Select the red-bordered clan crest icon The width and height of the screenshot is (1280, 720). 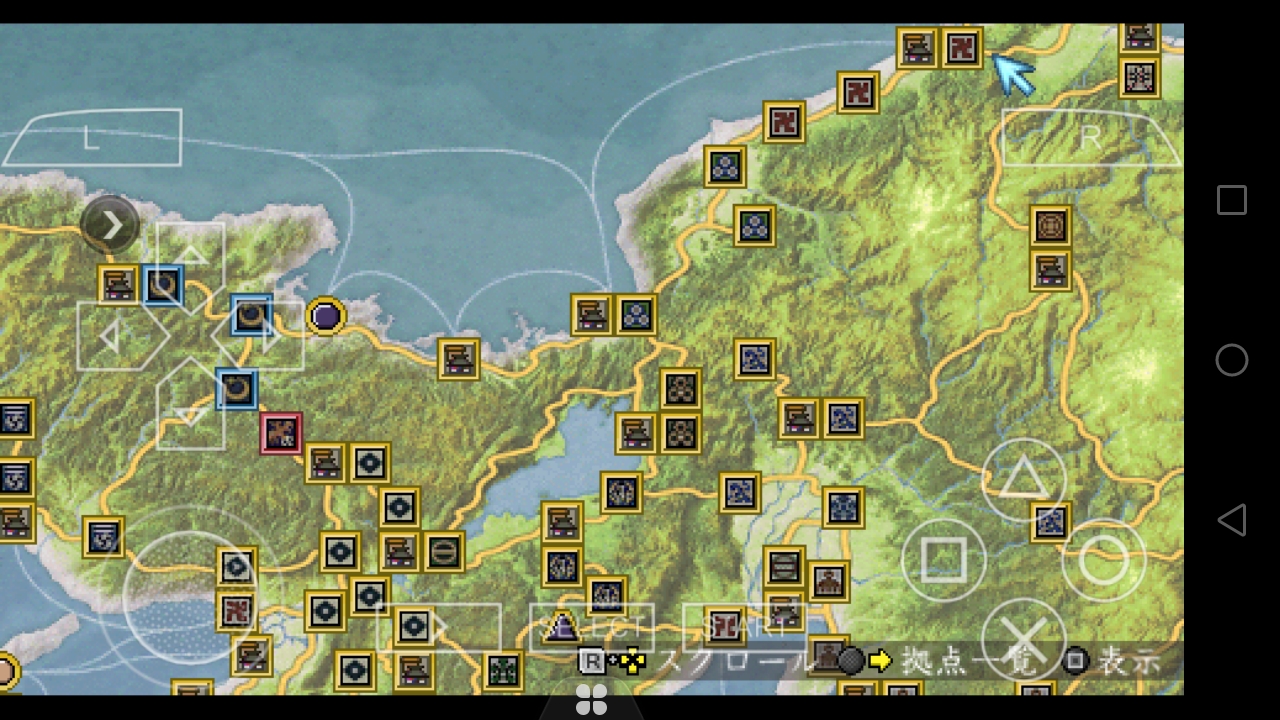(x=281, y=433)
